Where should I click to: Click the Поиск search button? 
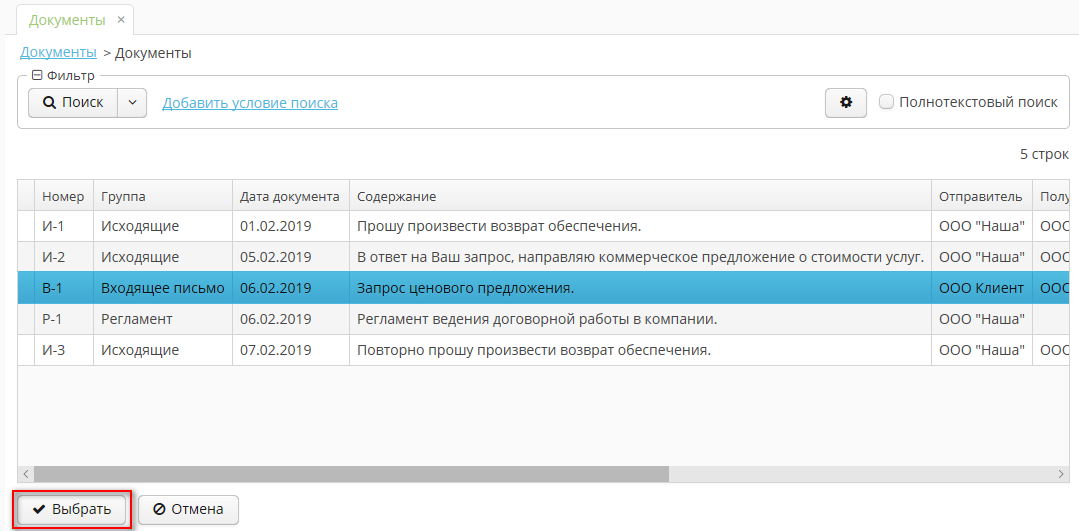73,102
